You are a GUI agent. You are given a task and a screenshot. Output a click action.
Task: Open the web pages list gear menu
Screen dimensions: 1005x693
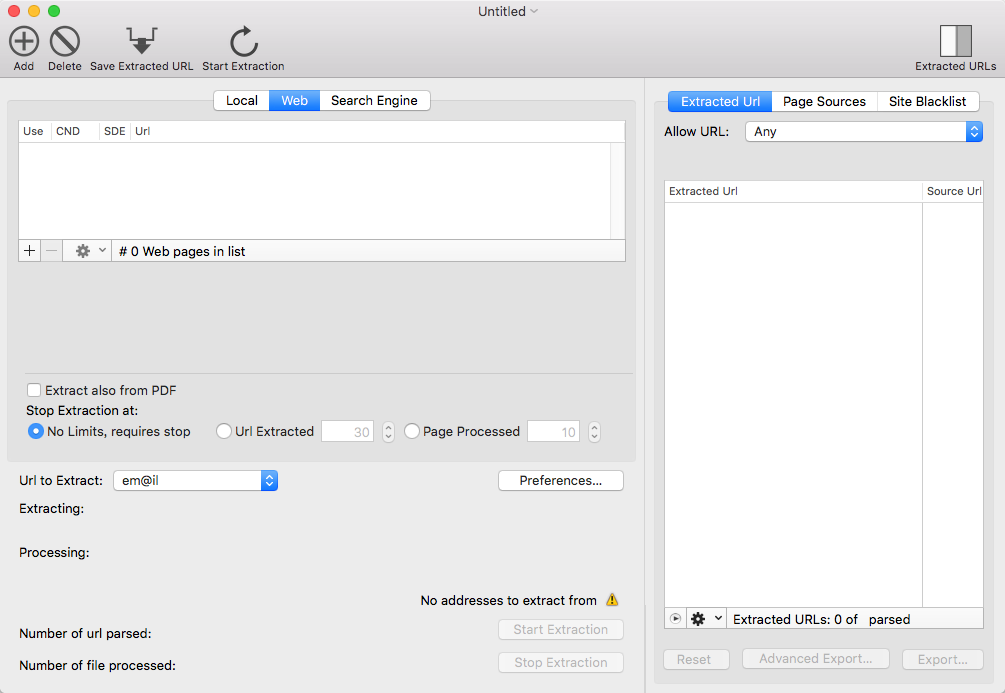pyautogui.click(x=89, y=251)
